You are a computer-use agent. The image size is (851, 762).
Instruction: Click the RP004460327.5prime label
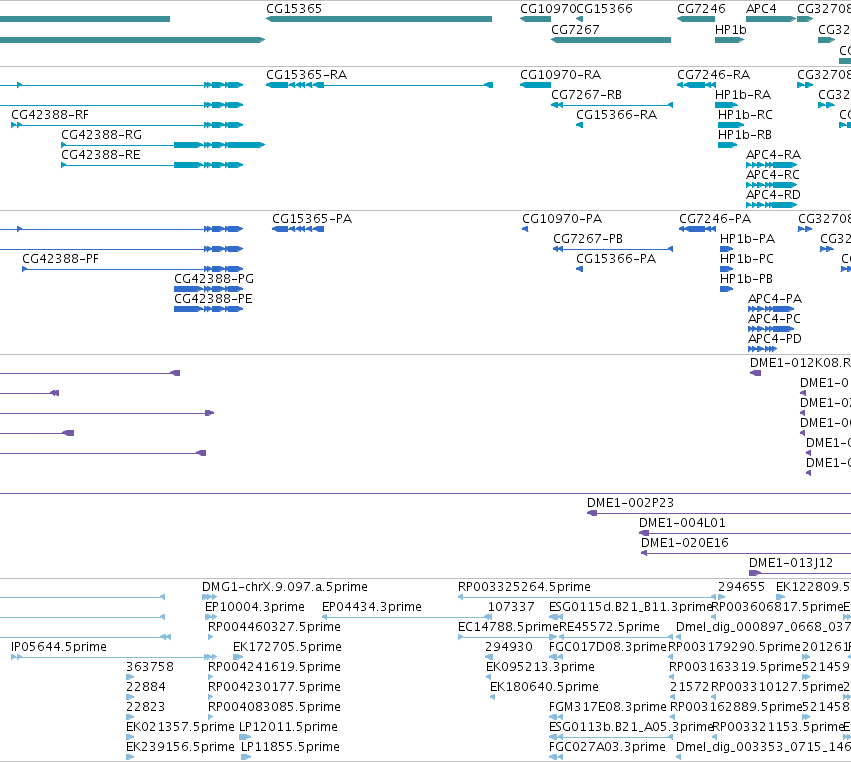click(274, 627)
